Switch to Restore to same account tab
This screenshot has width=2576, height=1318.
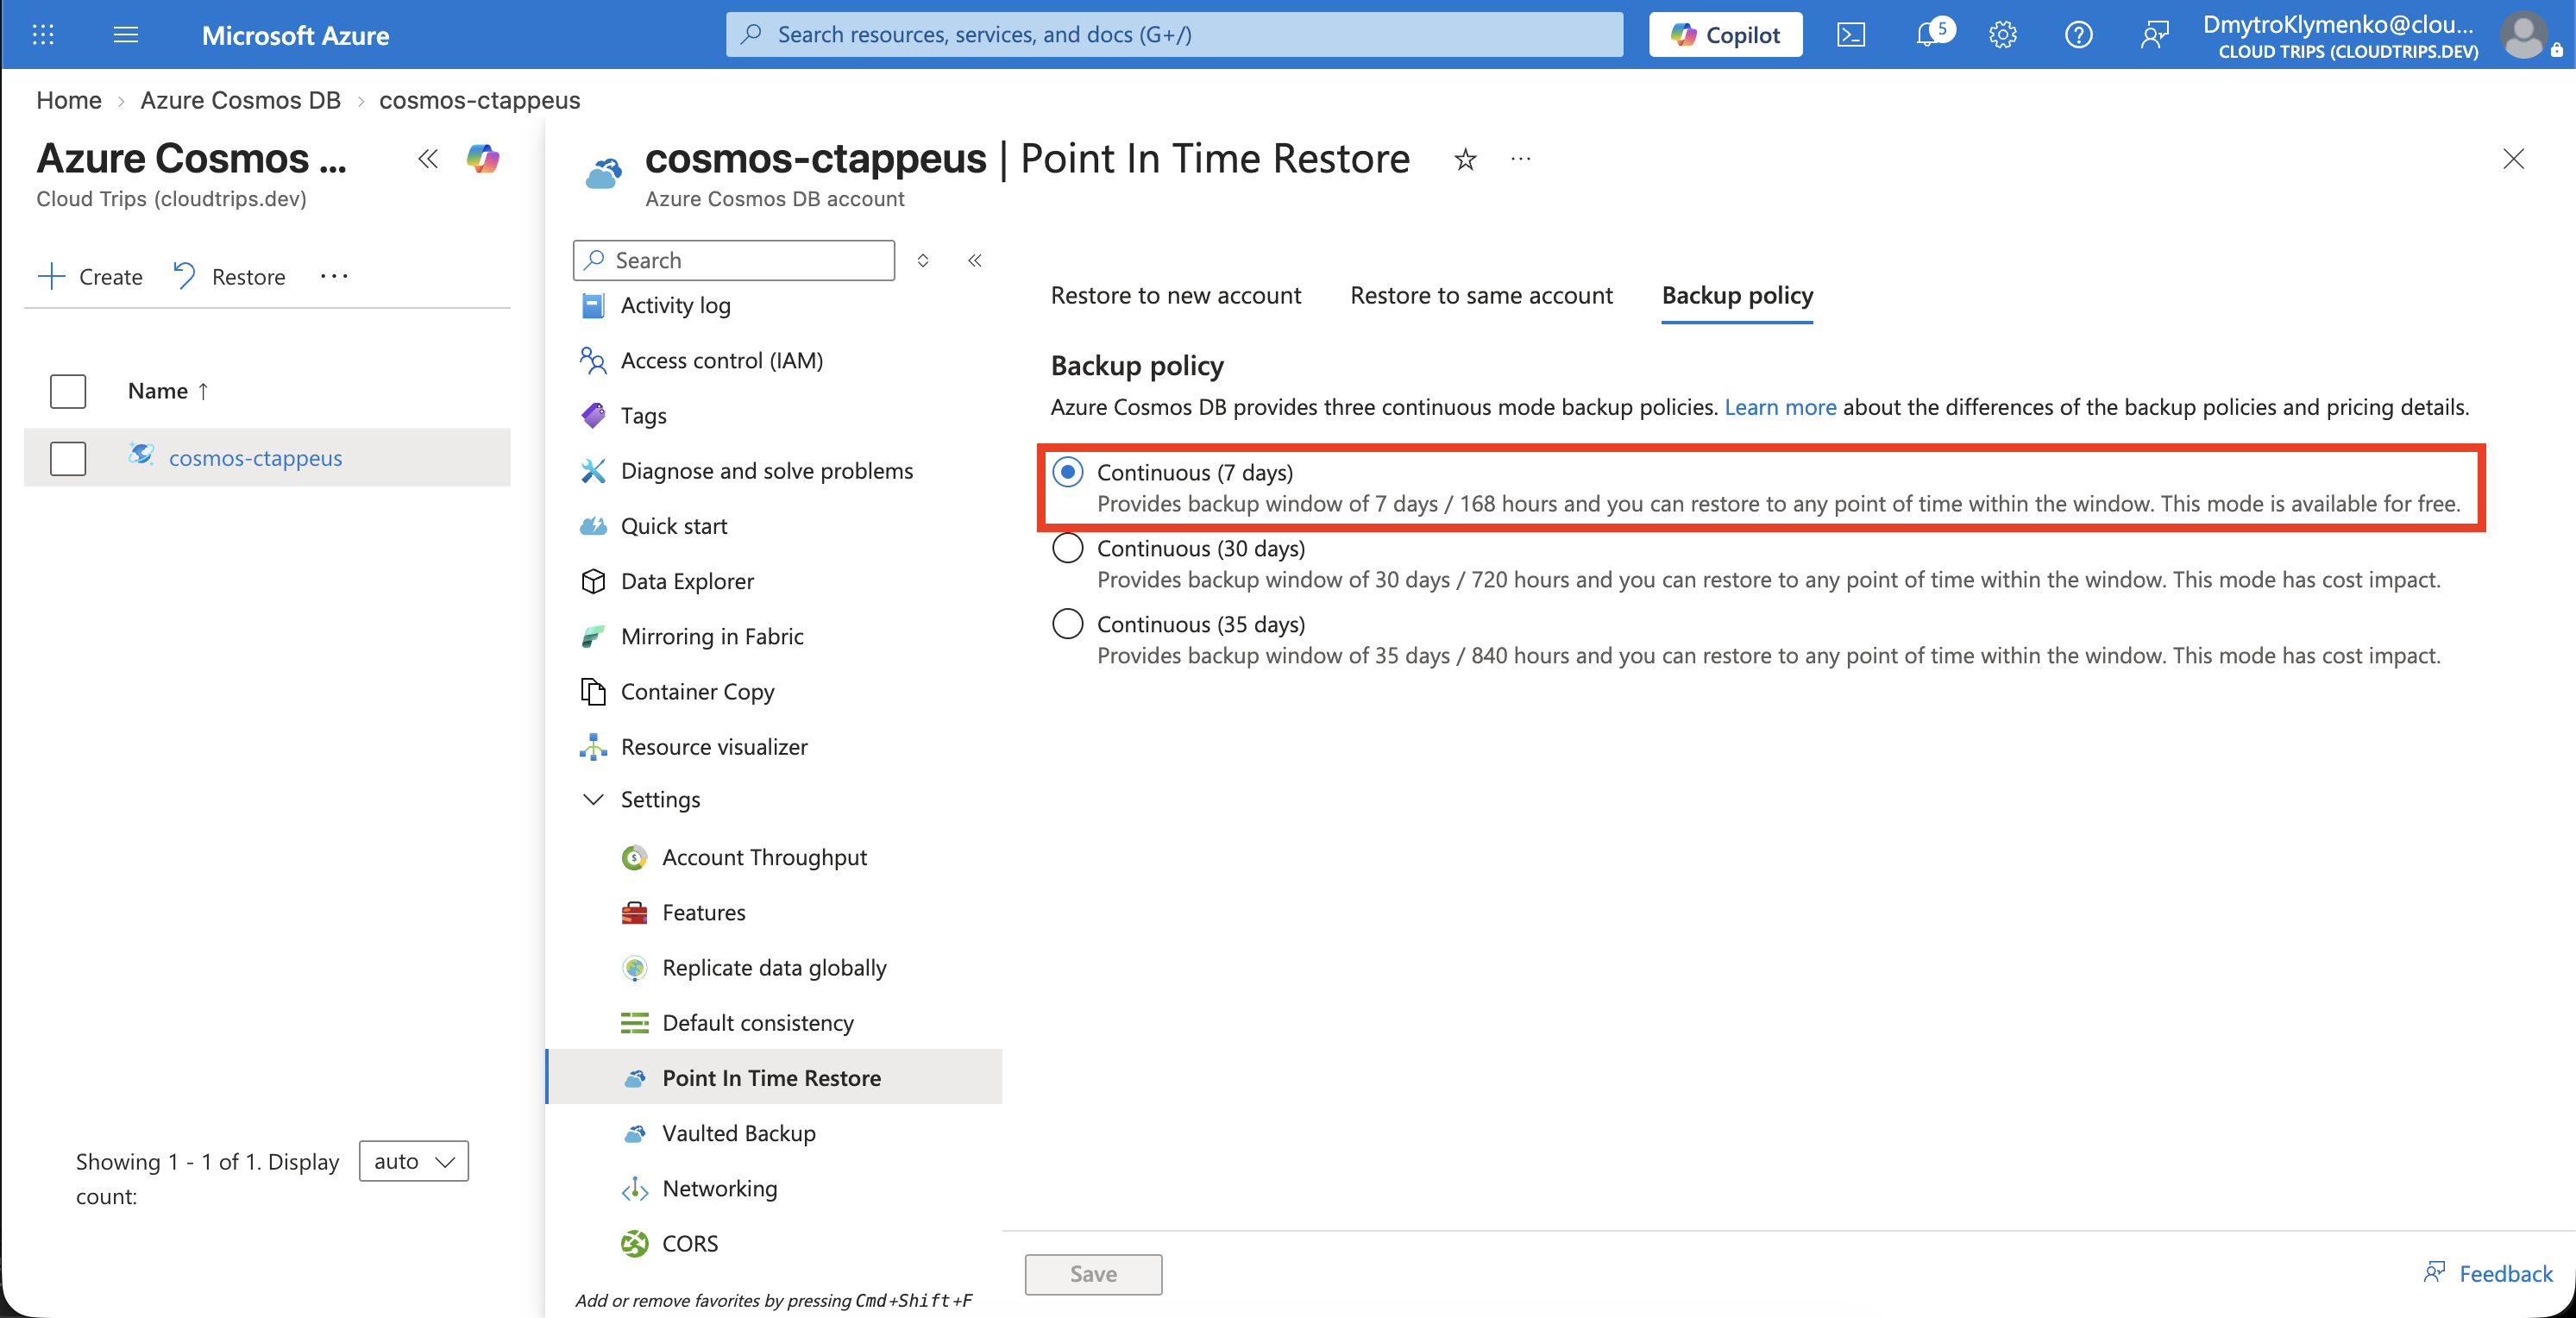coord(1481,295)
